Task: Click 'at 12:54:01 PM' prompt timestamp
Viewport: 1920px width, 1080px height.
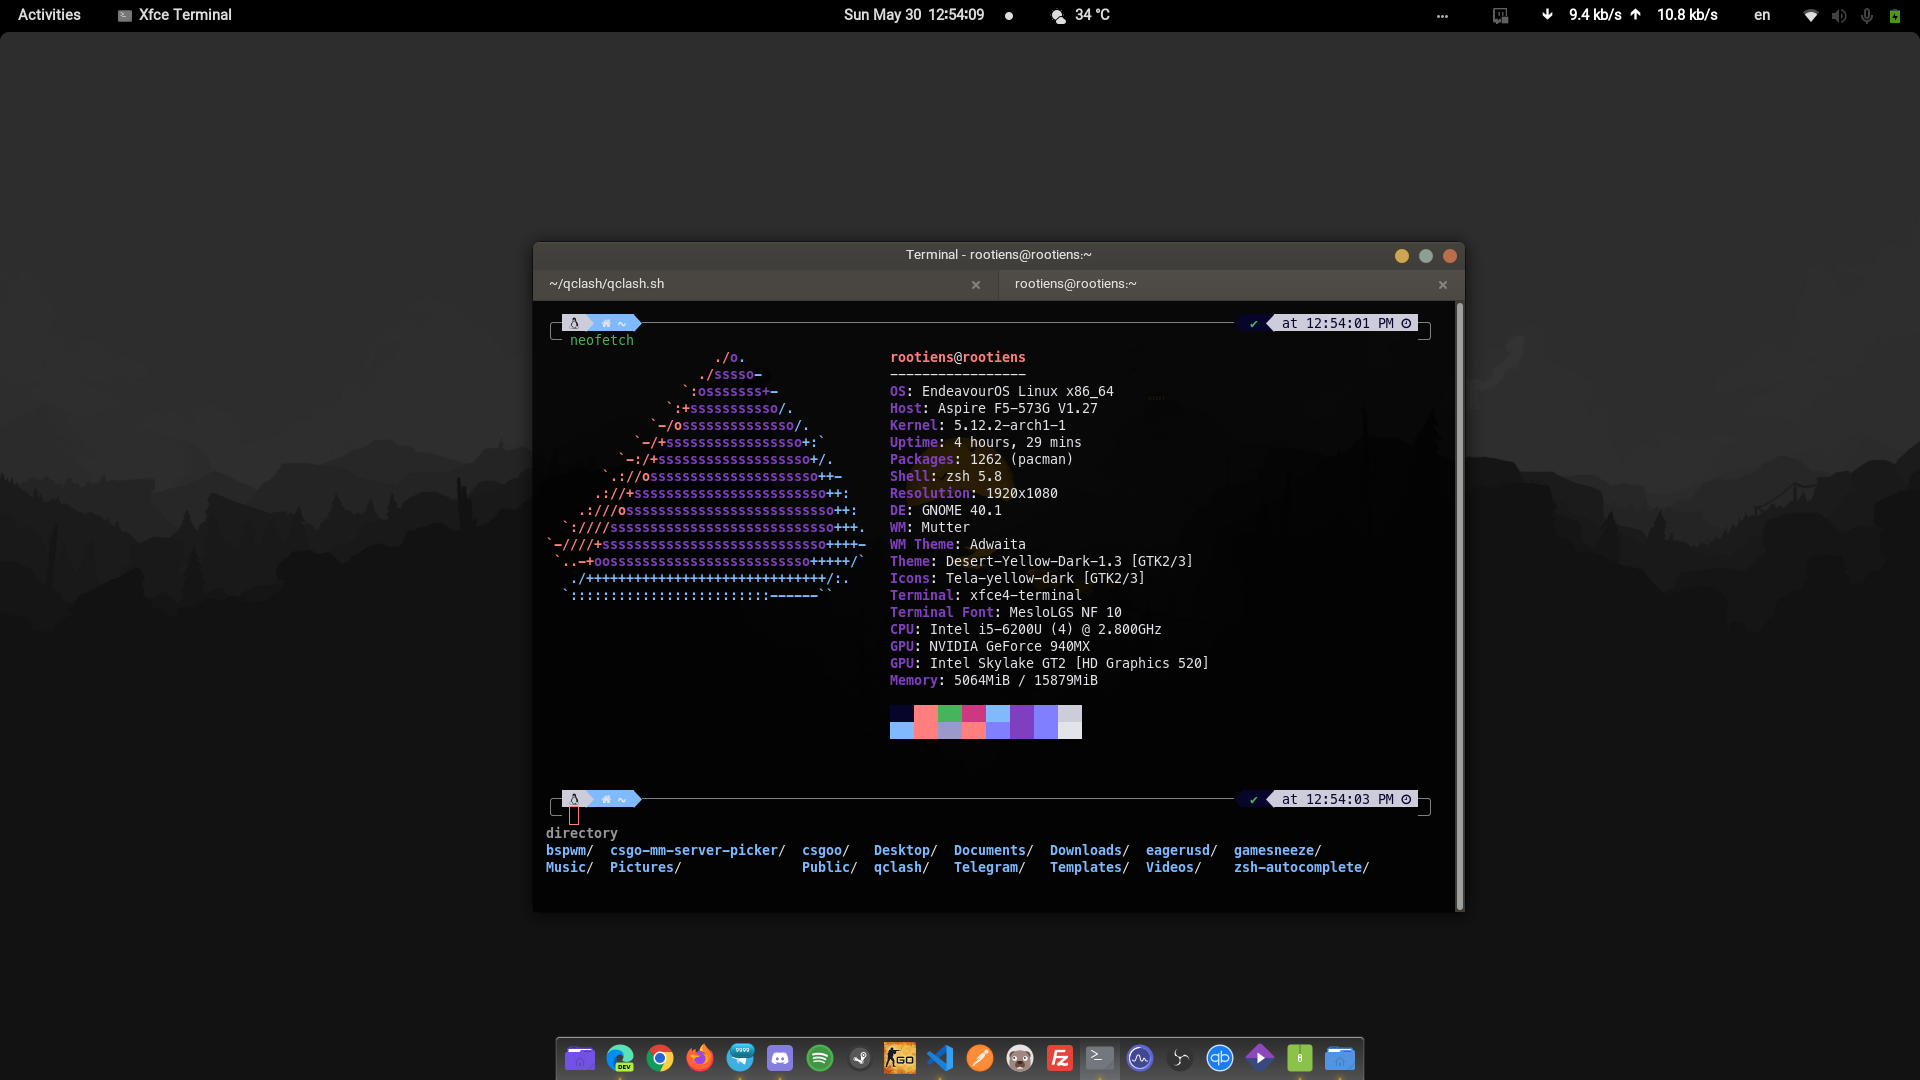Action: coord(1338,324)
